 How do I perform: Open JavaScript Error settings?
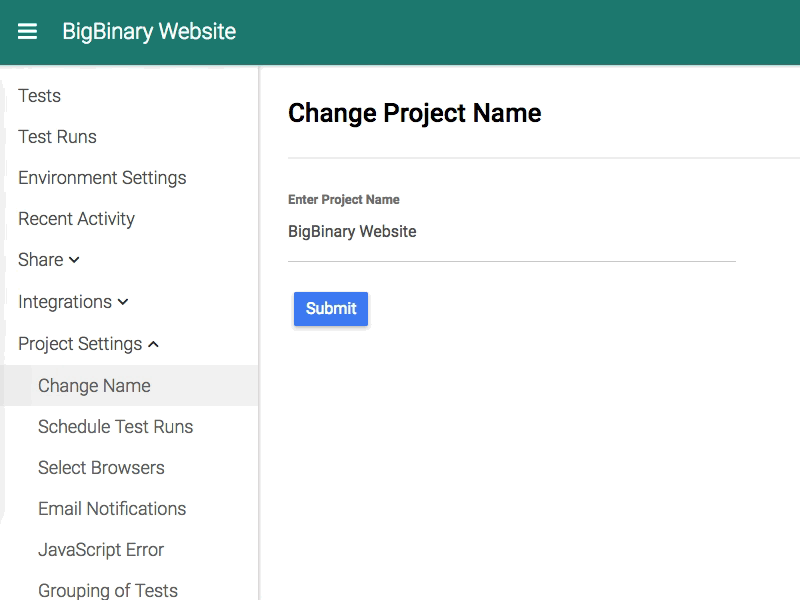coord(100,550)
